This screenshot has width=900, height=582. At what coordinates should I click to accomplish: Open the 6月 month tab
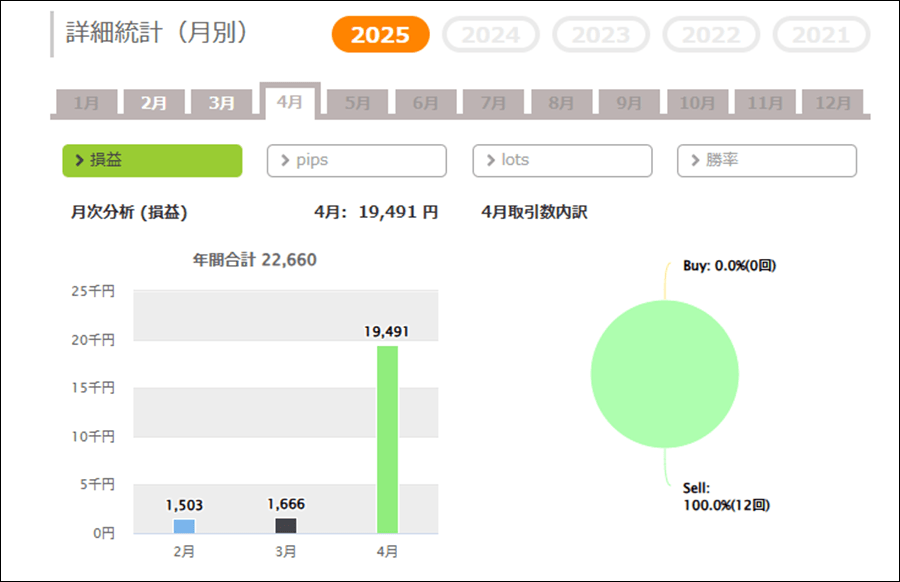(426, 102)
